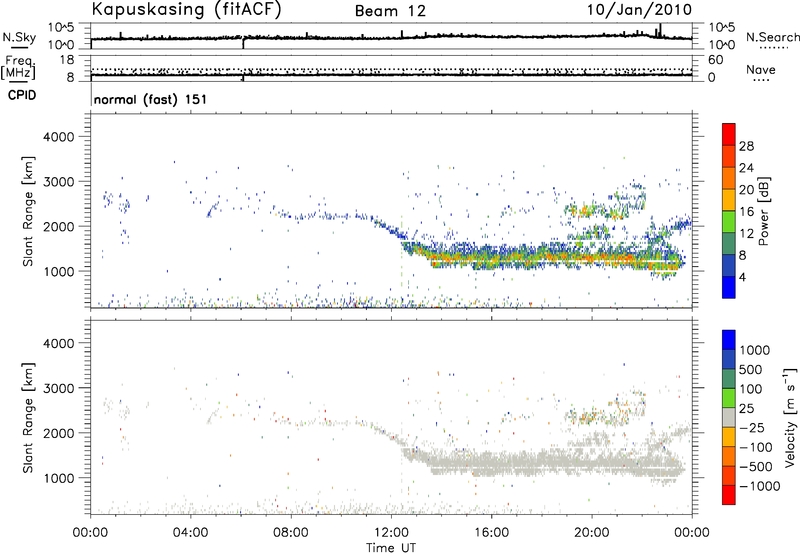This screenshot has height=554, width=800.
Task: Click the "12" value on Power scale
Action: 746,234
